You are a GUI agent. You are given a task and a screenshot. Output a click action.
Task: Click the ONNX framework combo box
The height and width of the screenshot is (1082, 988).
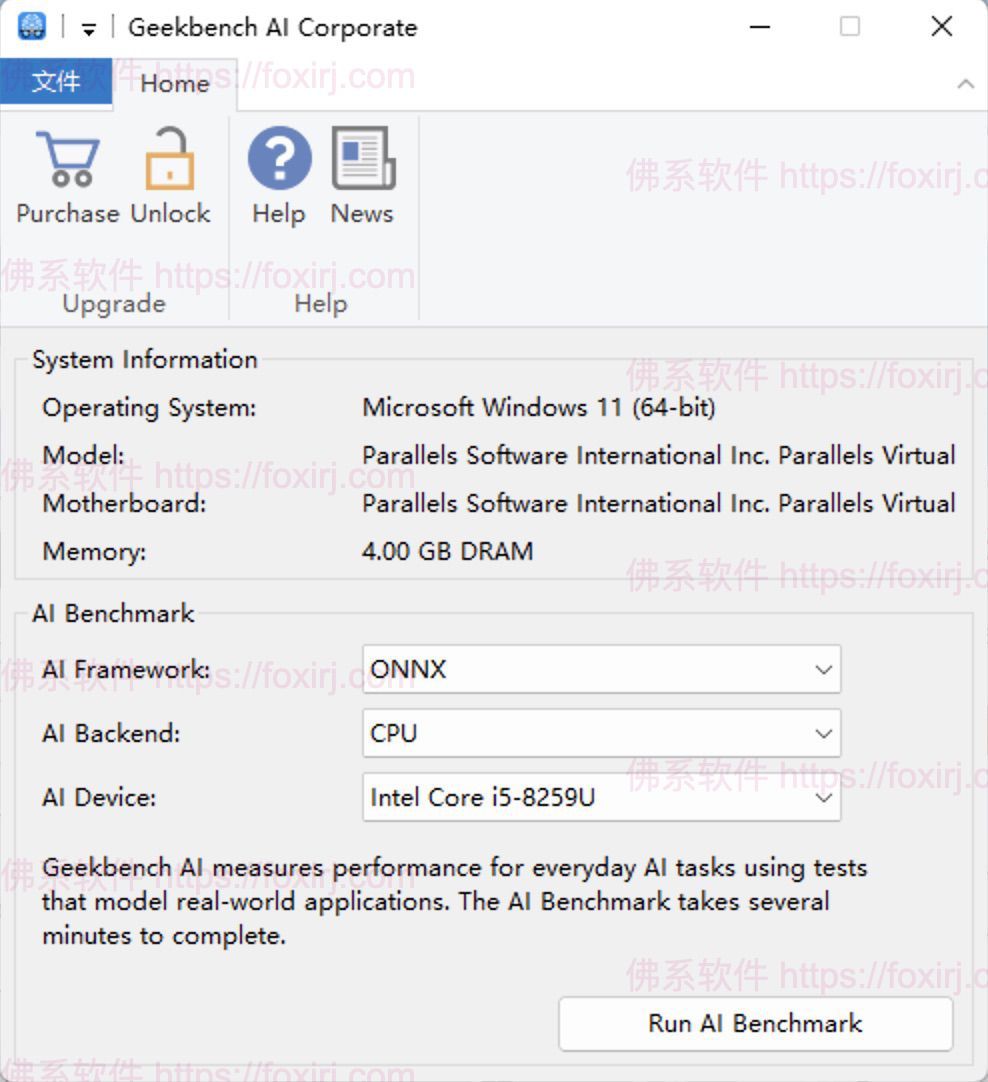600,670
